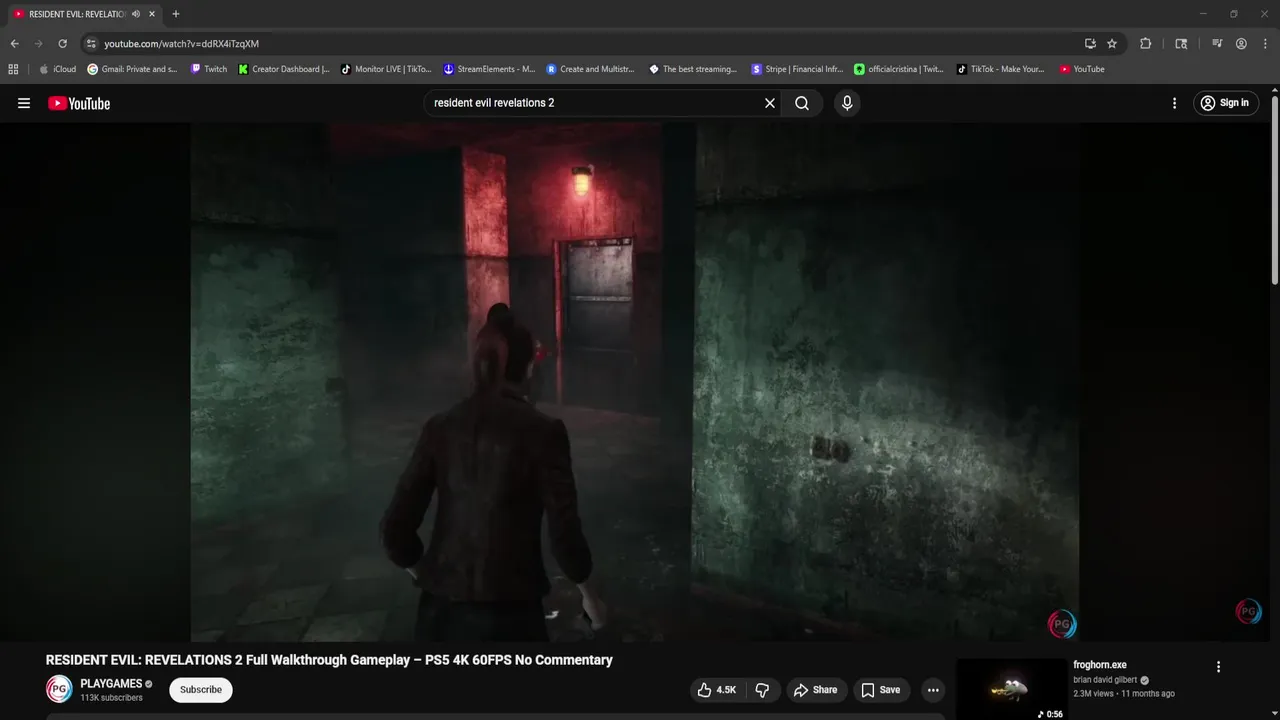Screen dimensions: 1280x720
Task: Click the Sign in button
Action: 1225,103
